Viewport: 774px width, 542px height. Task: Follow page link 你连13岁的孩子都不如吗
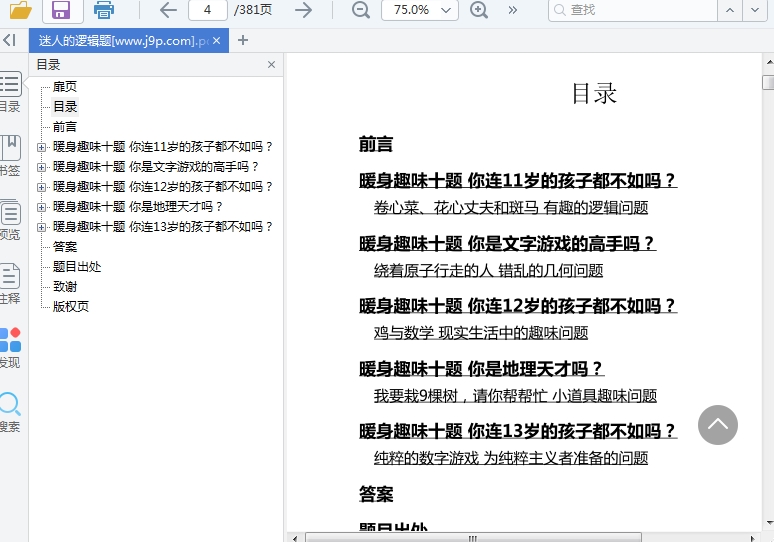(518, 431)
